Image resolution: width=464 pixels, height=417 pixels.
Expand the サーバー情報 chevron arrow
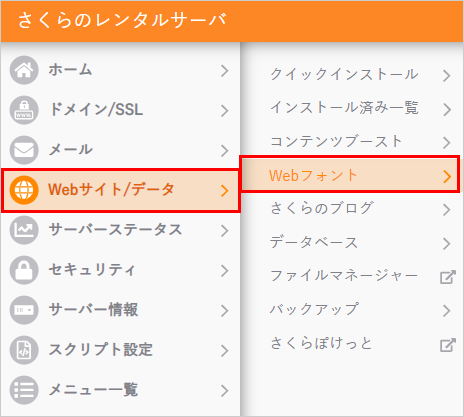tap(225, 311)
